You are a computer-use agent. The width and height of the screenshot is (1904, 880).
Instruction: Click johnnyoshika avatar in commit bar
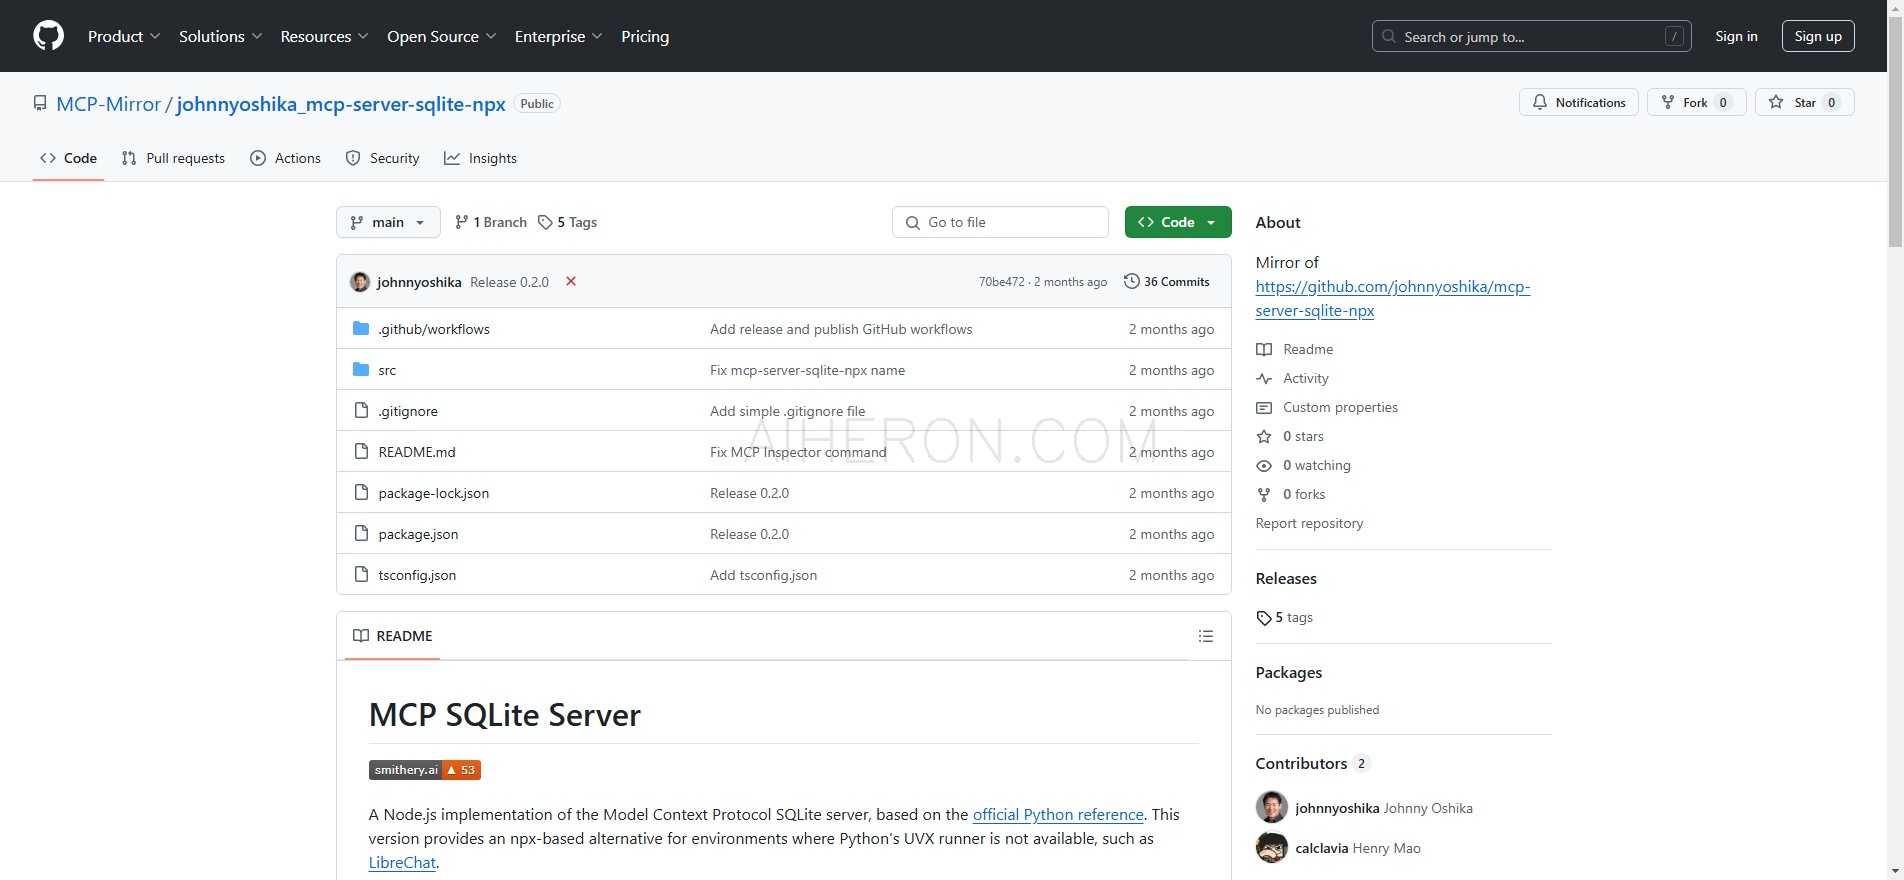coord(360,282)
